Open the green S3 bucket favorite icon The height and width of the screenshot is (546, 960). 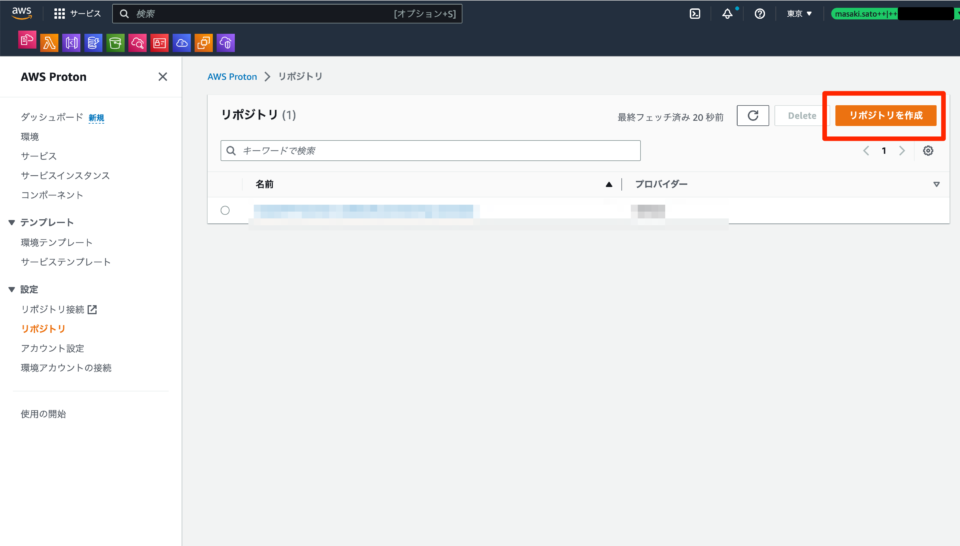(x=115, y=42)
